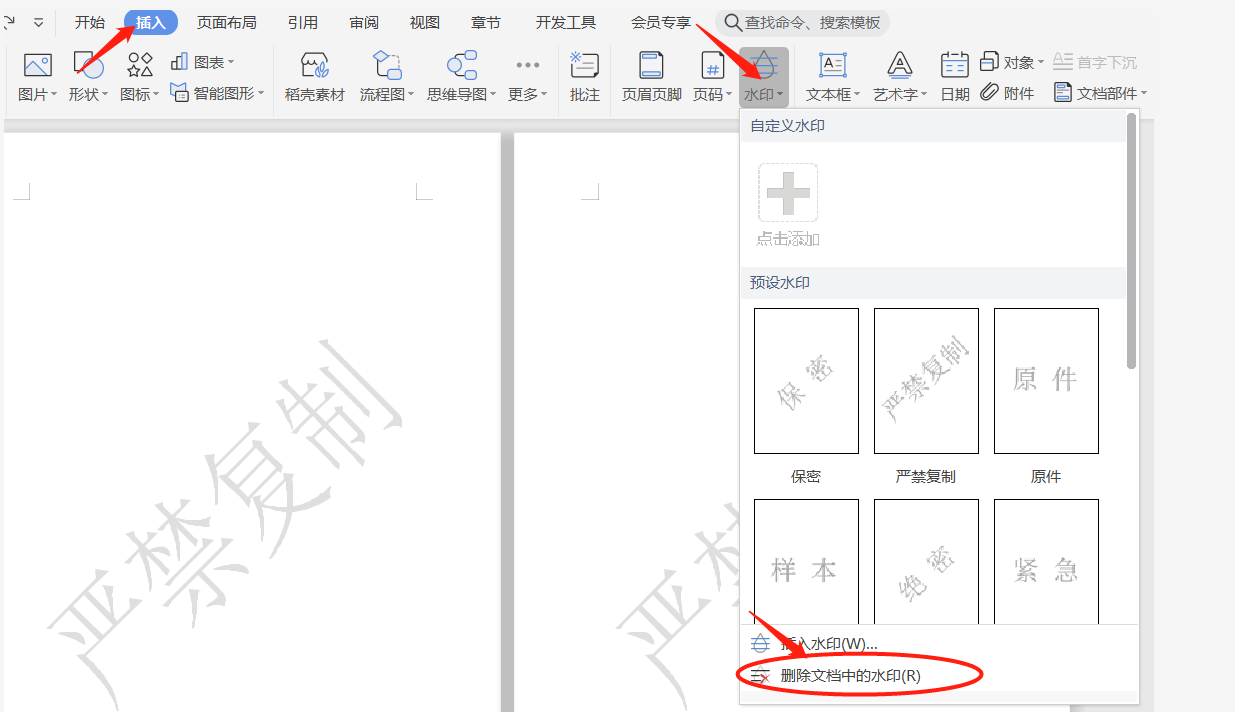This screenshot has width=1235, height=712.
Task: Open the quick access toolbar dropdown
Action: pos(38,22)
